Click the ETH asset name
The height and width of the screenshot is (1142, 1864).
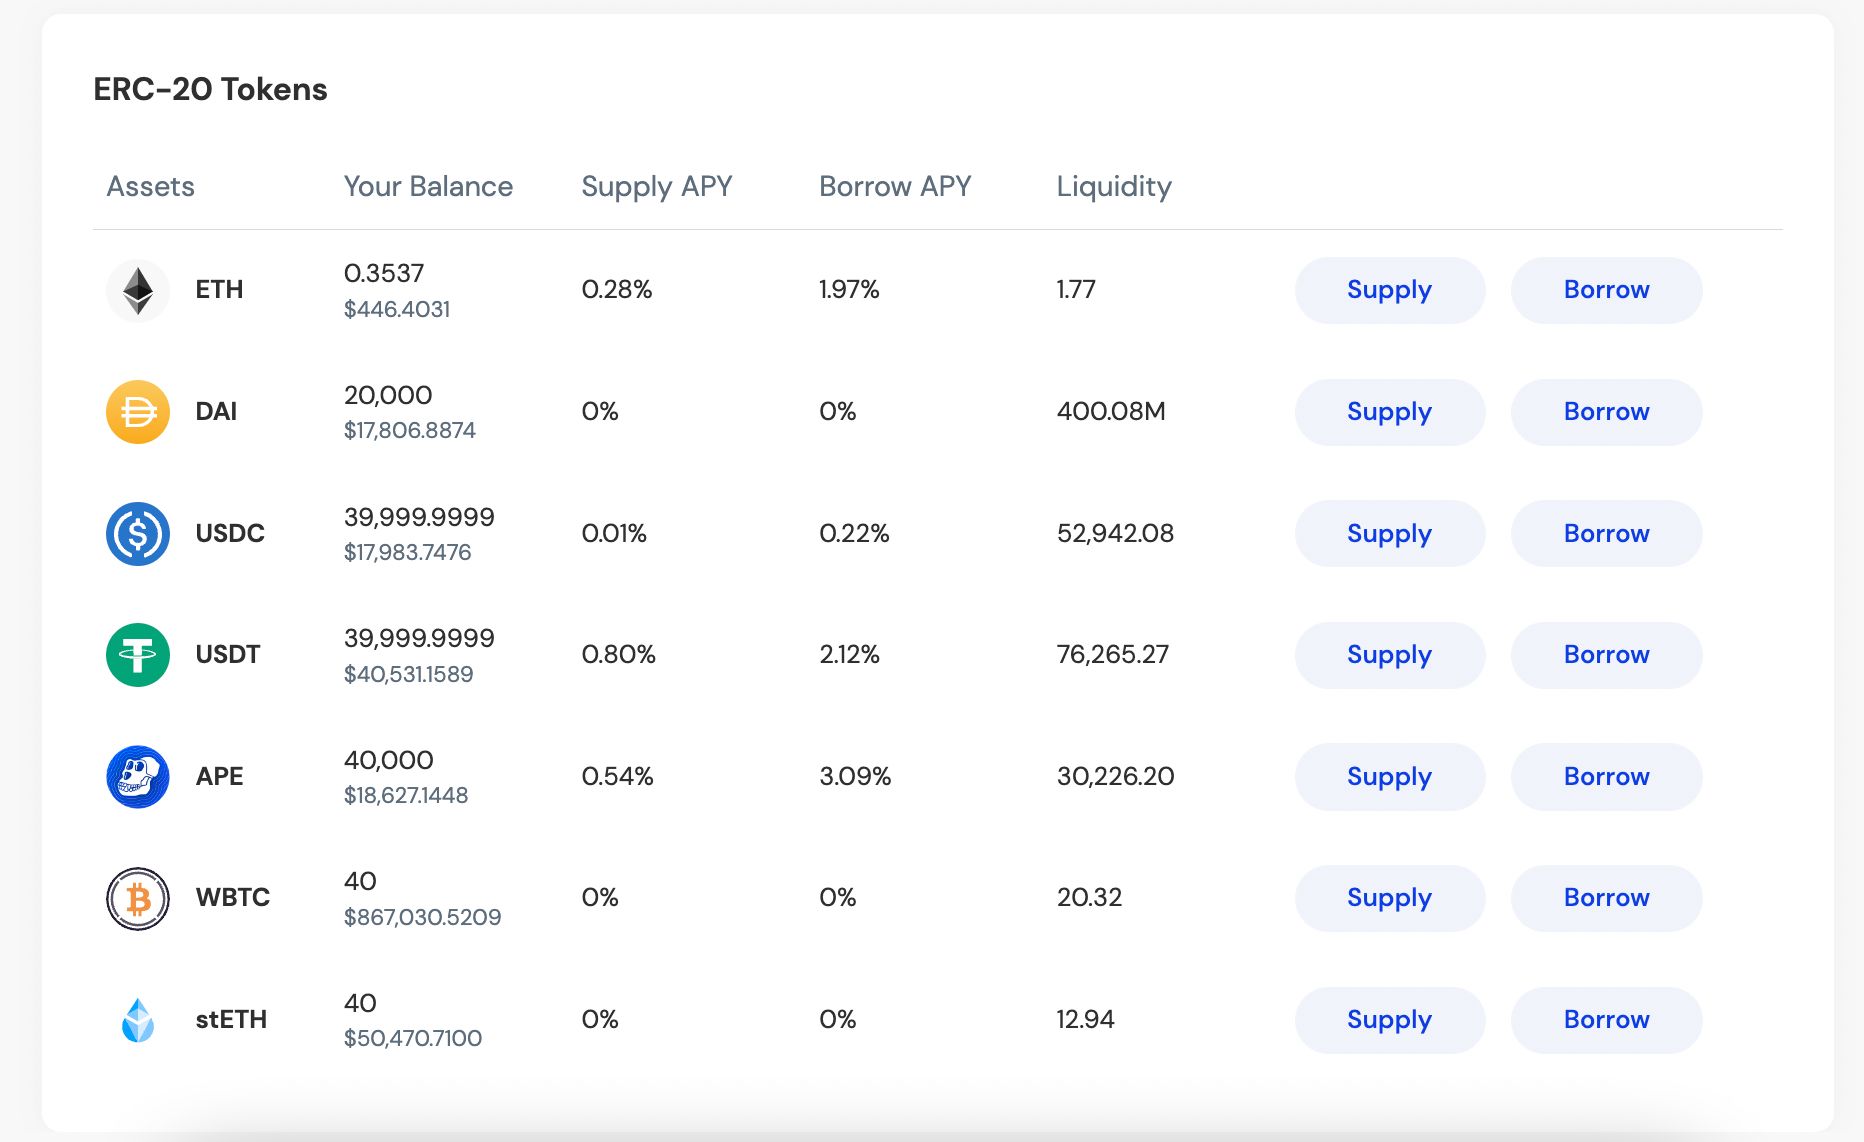(x=219, y=290)
